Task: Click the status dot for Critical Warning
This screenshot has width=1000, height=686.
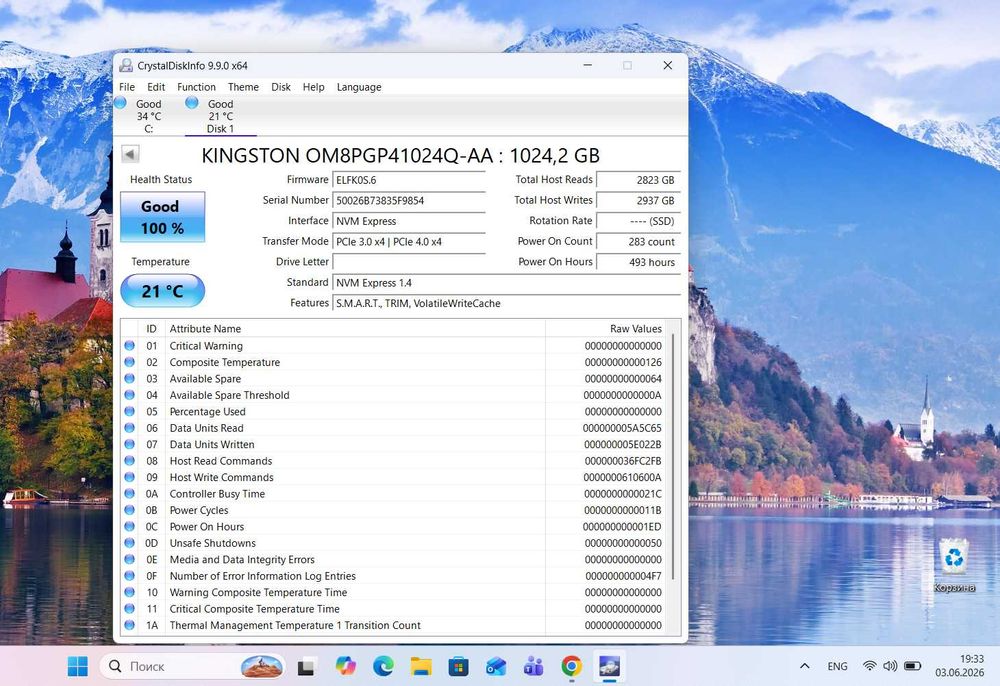Action: coord(129,346)
